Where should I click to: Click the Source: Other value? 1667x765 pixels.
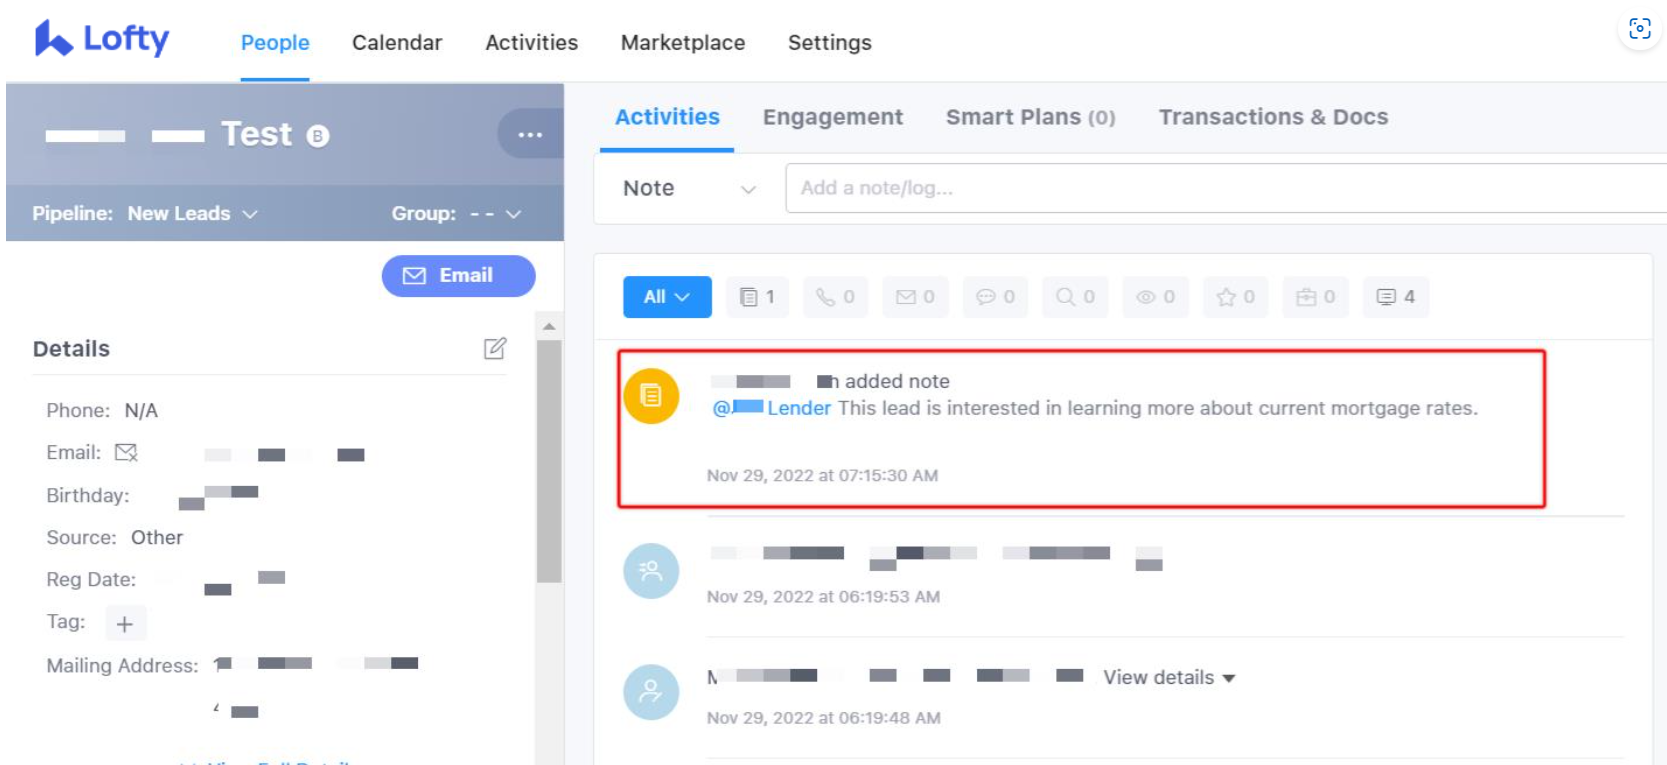[x=157, y=538]
